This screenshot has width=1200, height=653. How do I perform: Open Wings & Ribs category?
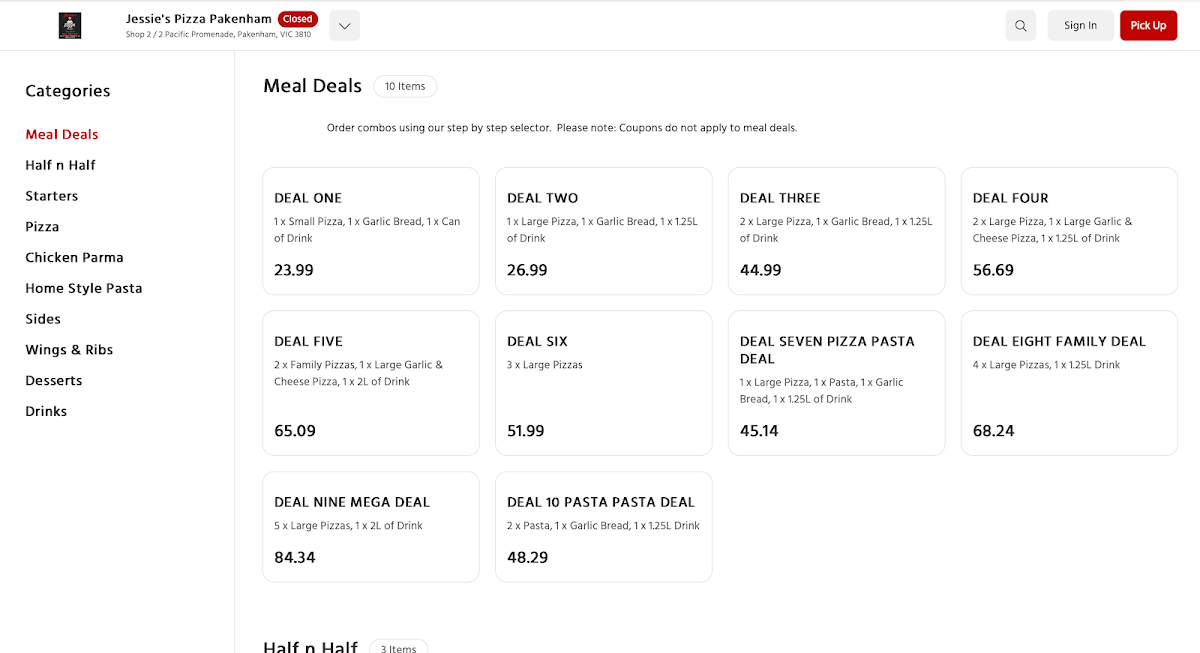point(69,350)
